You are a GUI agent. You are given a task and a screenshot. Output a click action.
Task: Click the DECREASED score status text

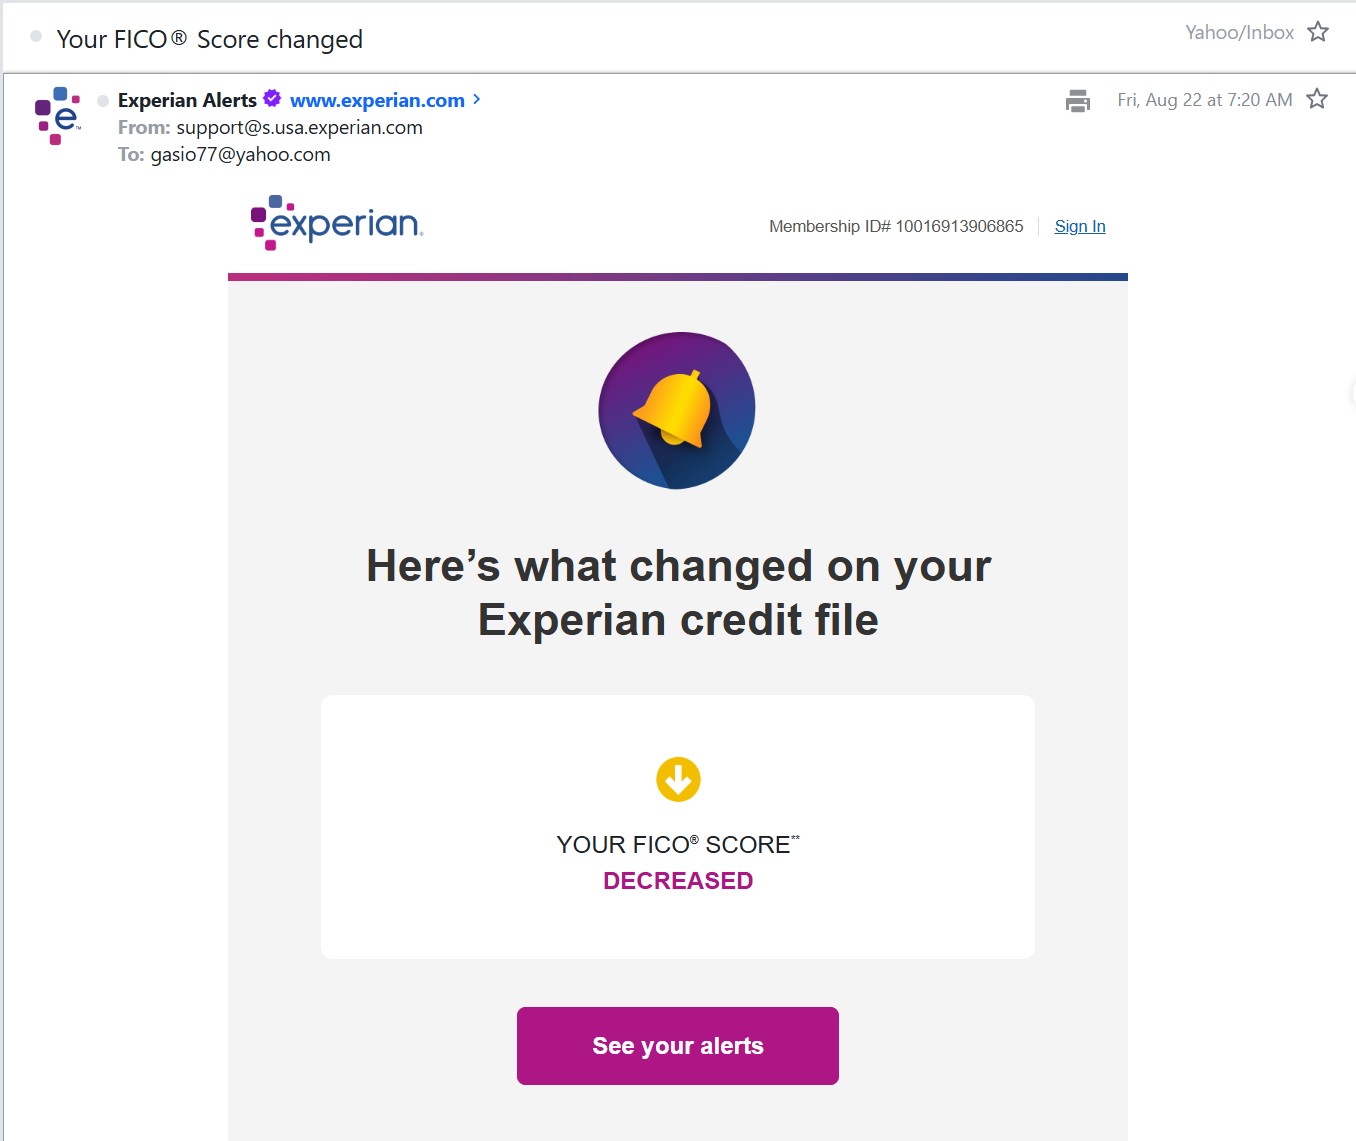click(x=678, y=881)
